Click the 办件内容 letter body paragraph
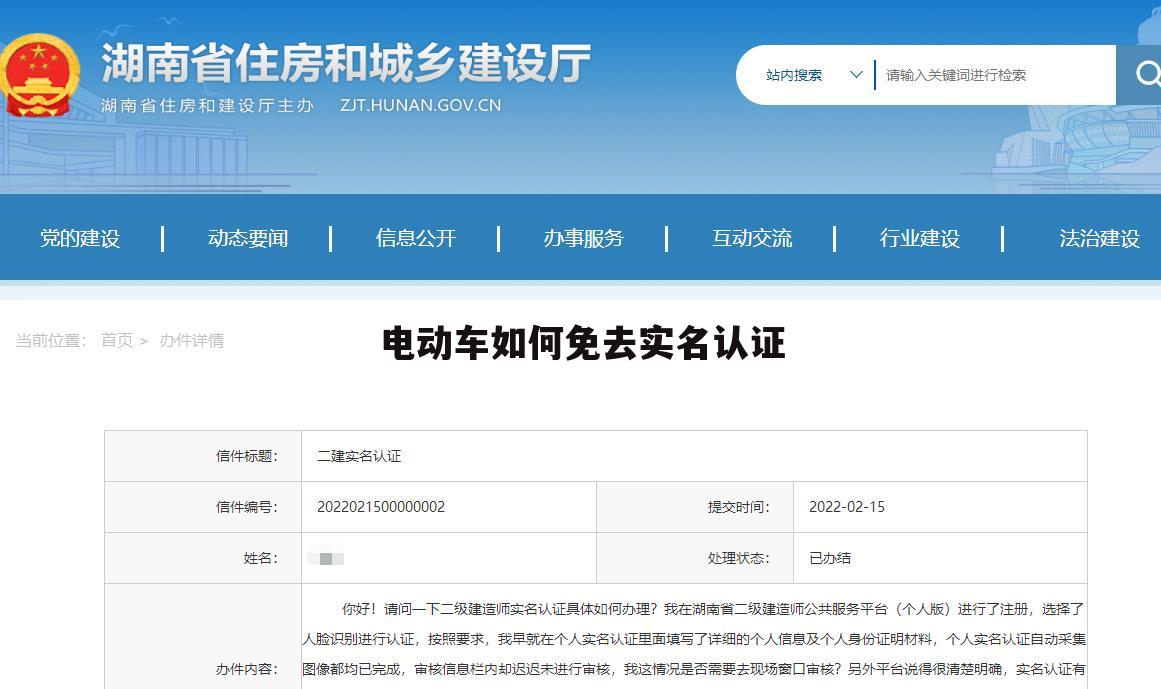 [694, 639]
